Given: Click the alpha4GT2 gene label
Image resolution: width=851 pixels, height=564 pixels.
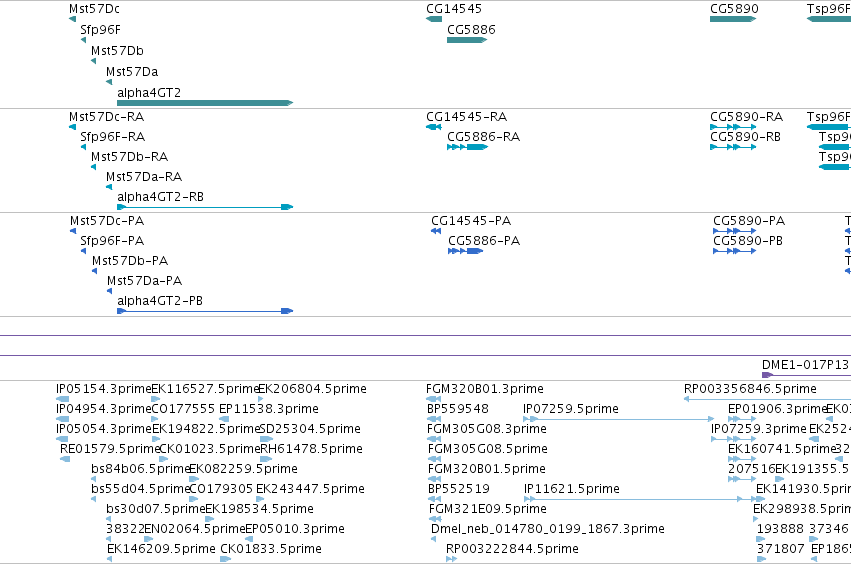Looking at the screenshot, I should [149, 93].
